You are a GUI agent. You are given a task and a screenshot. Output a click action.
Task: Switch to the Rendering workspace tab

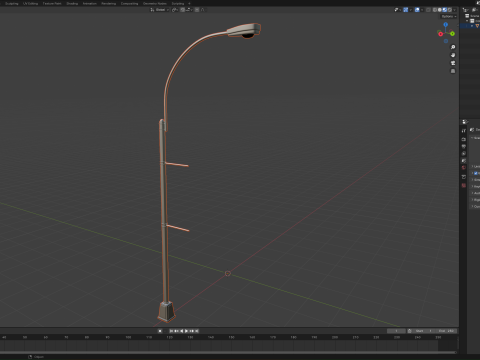[108, 3]
